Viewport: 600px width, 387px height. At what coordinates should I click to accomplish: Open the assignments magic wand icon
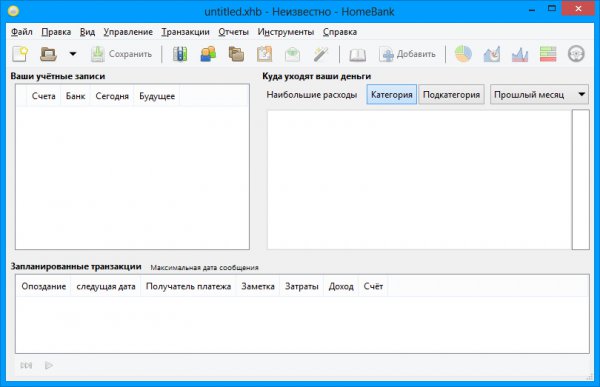tap(321, 54)
